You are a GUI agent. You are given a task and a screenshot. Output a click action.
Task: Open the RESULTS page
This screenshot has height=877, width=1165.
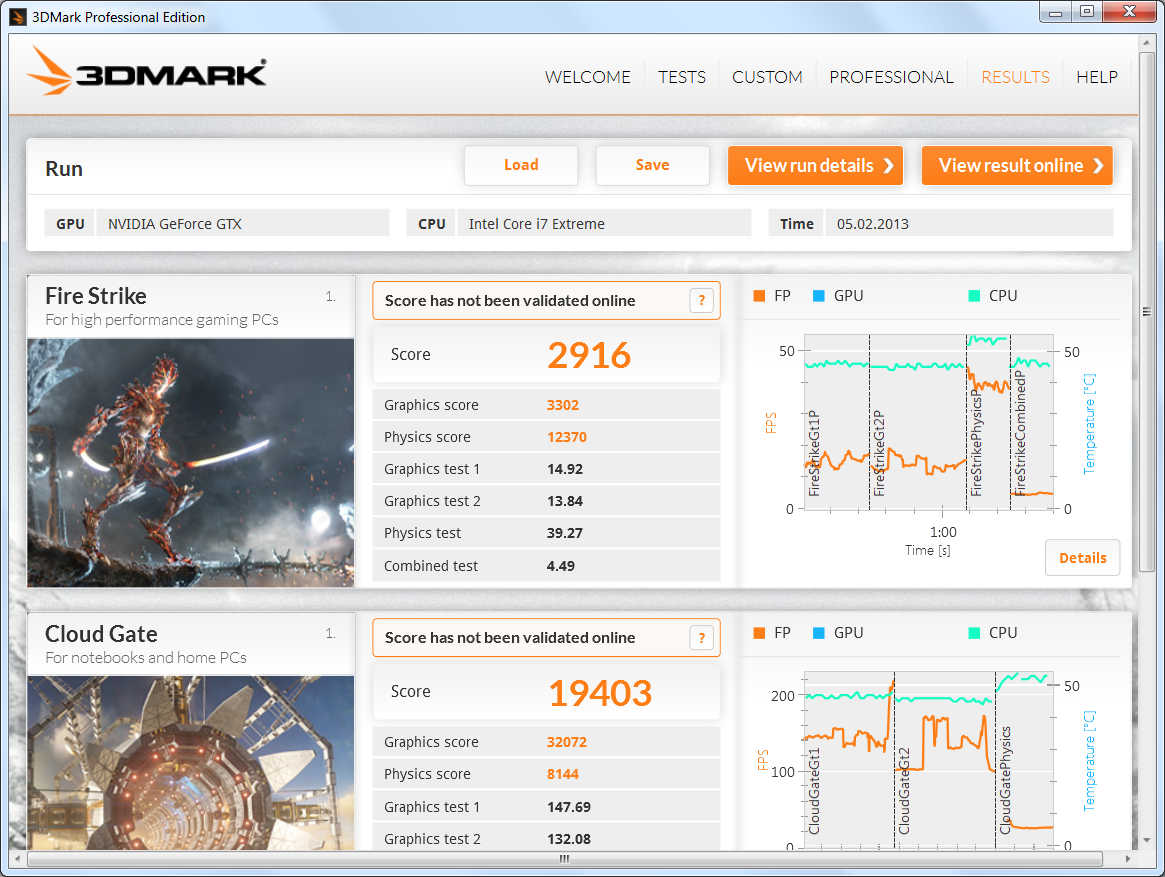pos(1015,77)
